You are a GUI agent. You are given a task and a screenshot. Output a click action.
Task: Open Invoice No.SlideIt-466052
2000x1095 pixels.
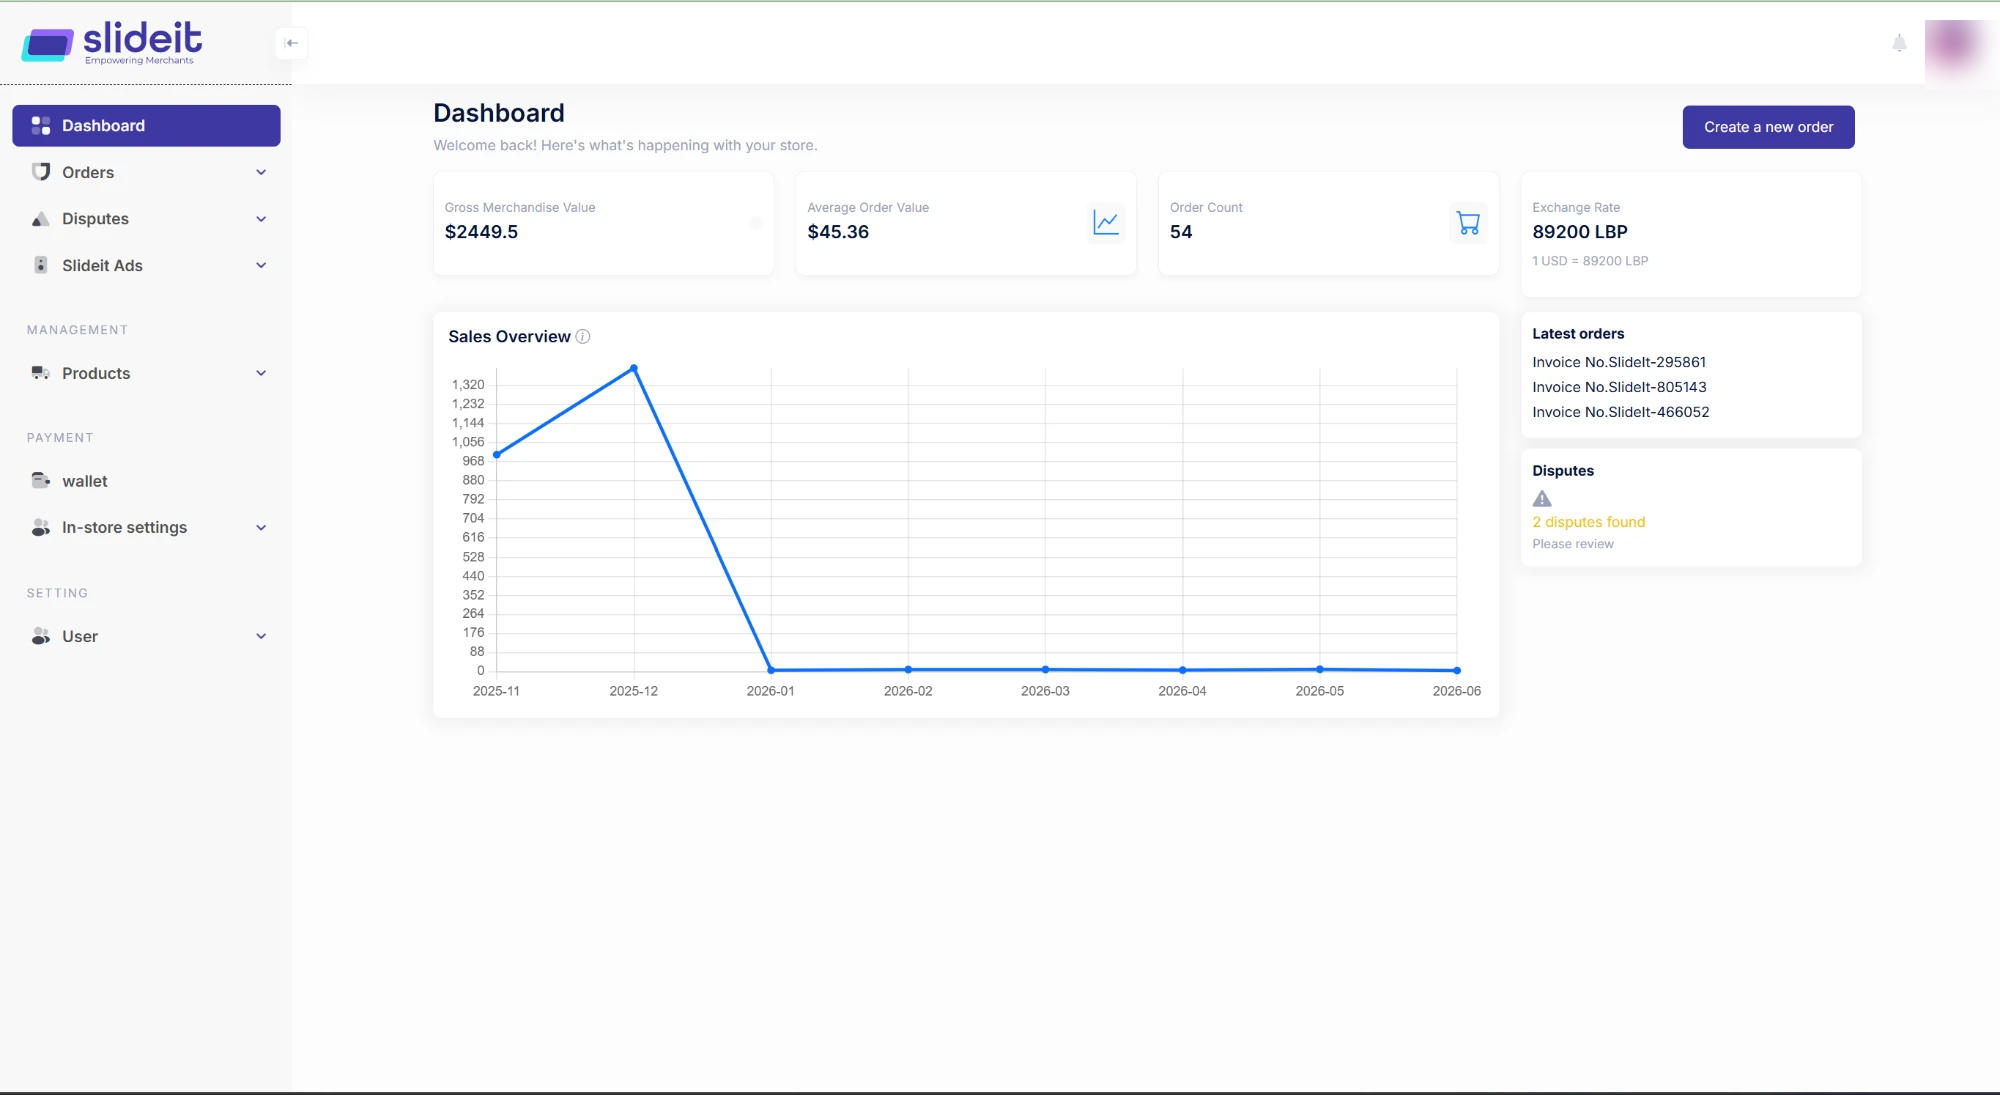pos(1620,412)
